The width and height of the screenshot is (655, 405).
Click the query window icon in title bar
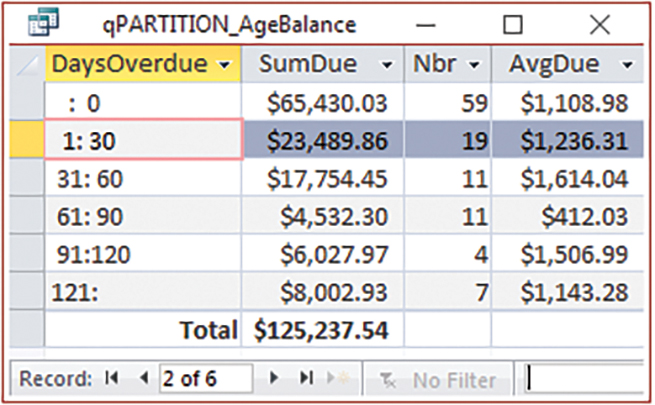[38, 24]
